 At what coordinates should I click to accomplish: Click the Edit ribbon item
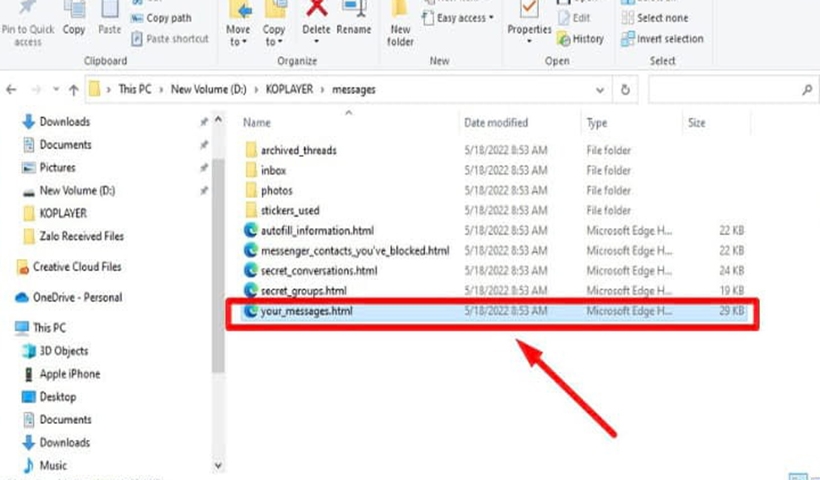click(574, 18)
